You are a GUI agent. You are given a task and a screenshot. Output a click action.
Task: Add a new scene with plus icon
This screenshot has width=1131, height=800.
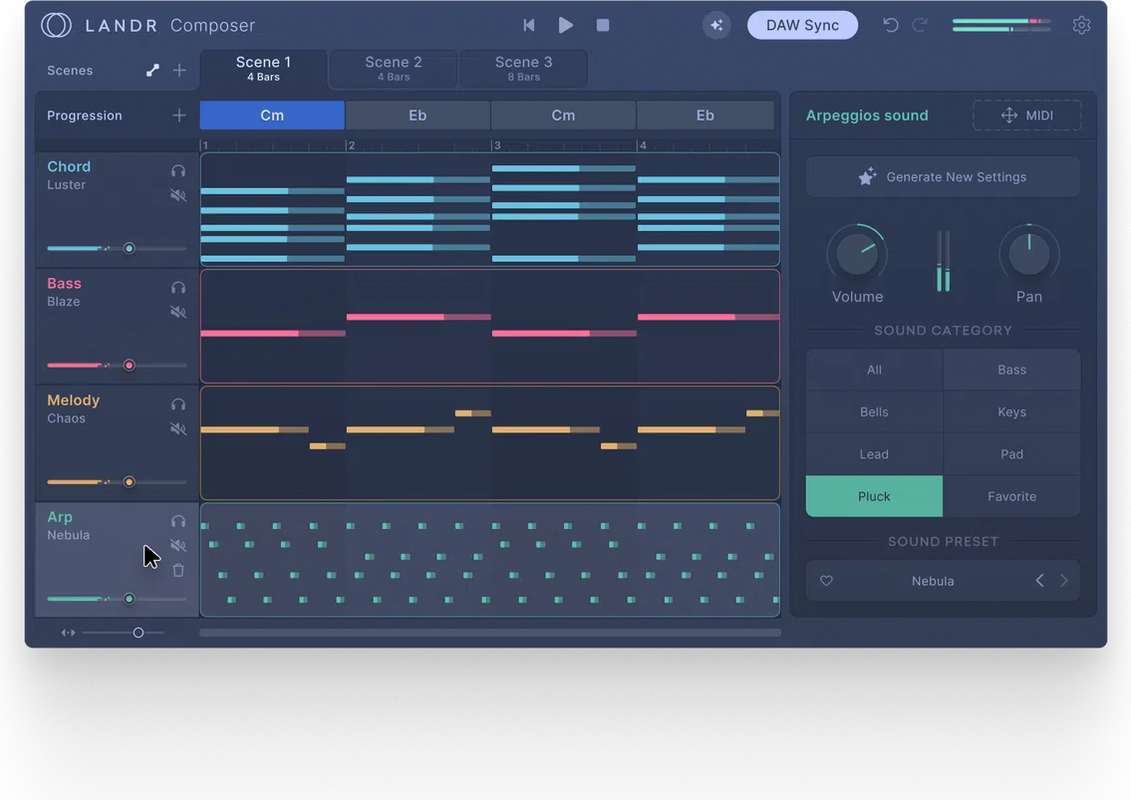point(179,70)
